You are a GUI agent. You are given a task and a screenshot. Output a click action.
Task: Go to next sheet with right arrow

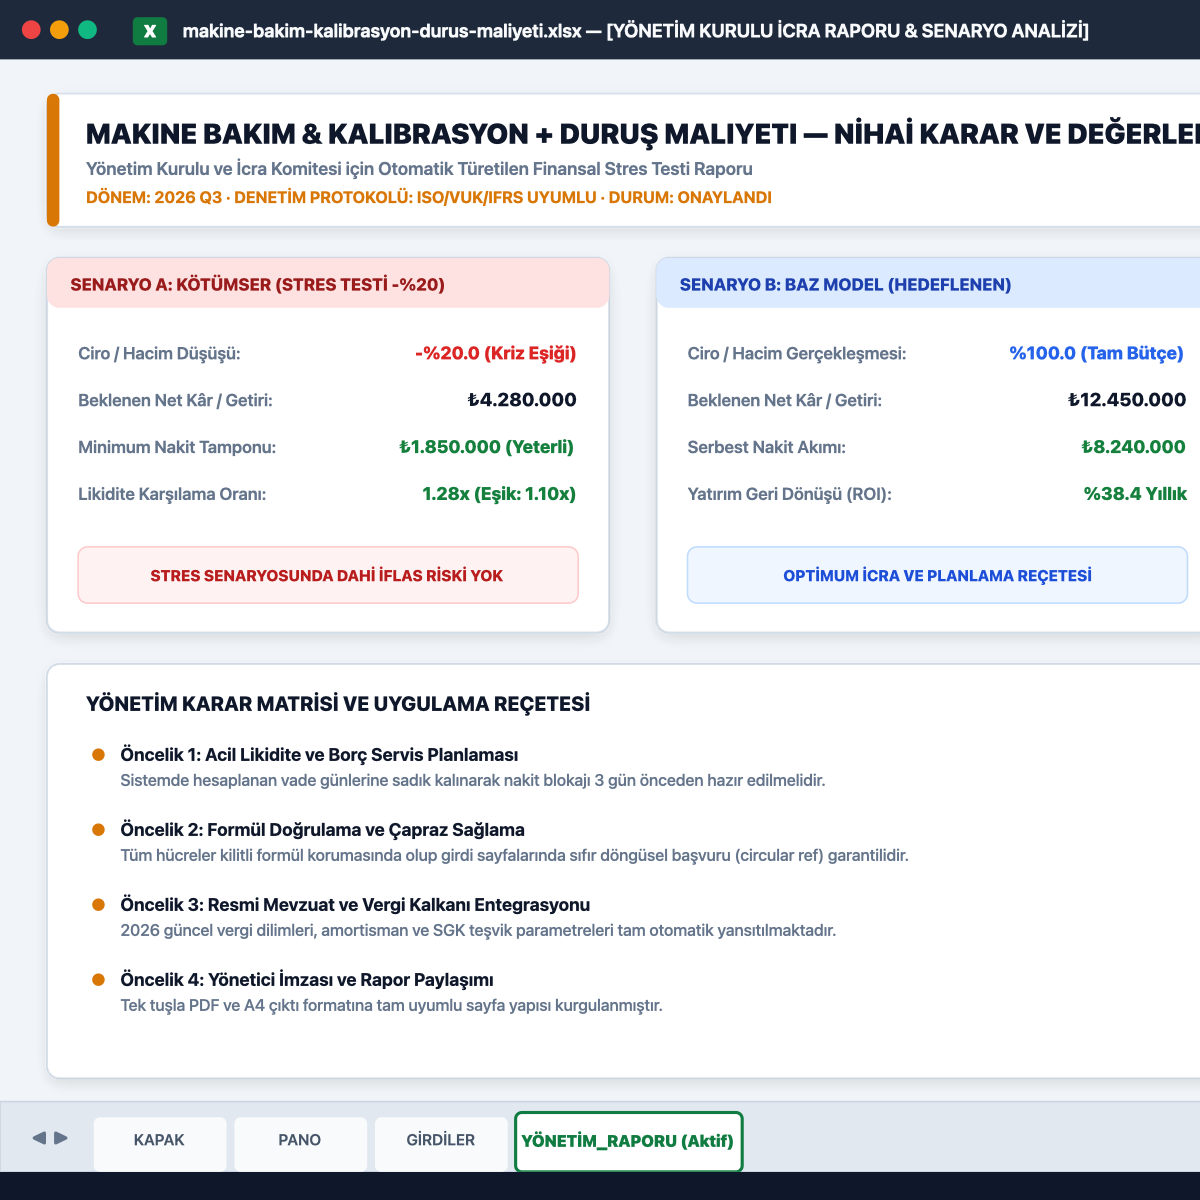click(x=61, y=1138)
